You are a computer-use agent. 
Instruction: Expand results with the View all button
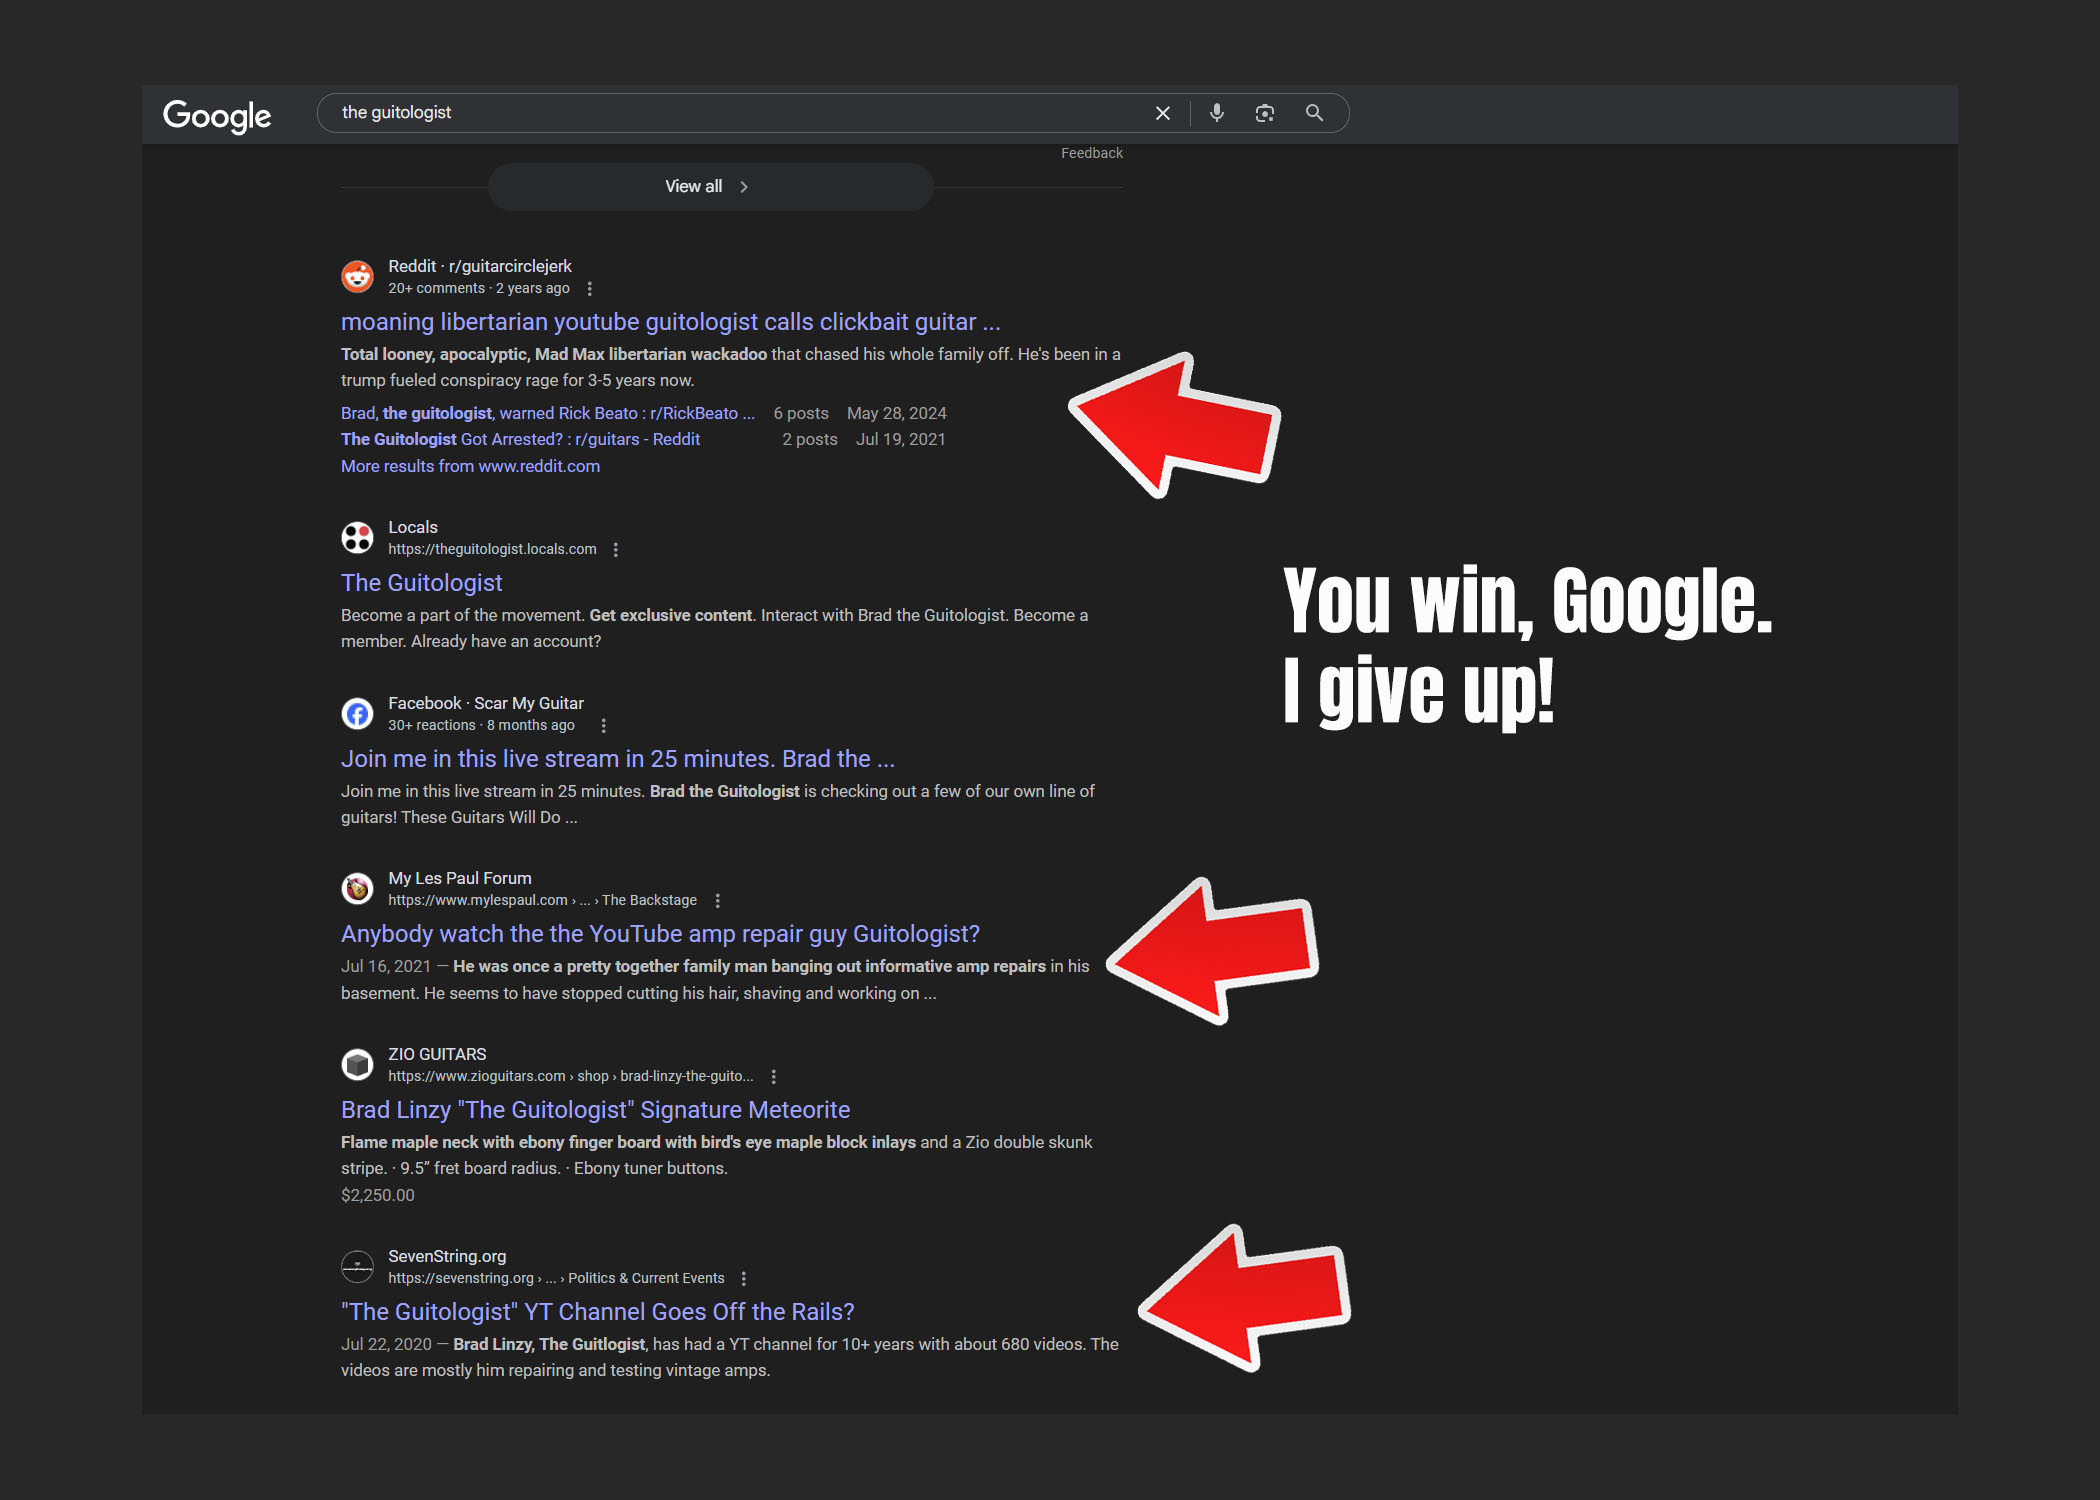coord(710,187)
